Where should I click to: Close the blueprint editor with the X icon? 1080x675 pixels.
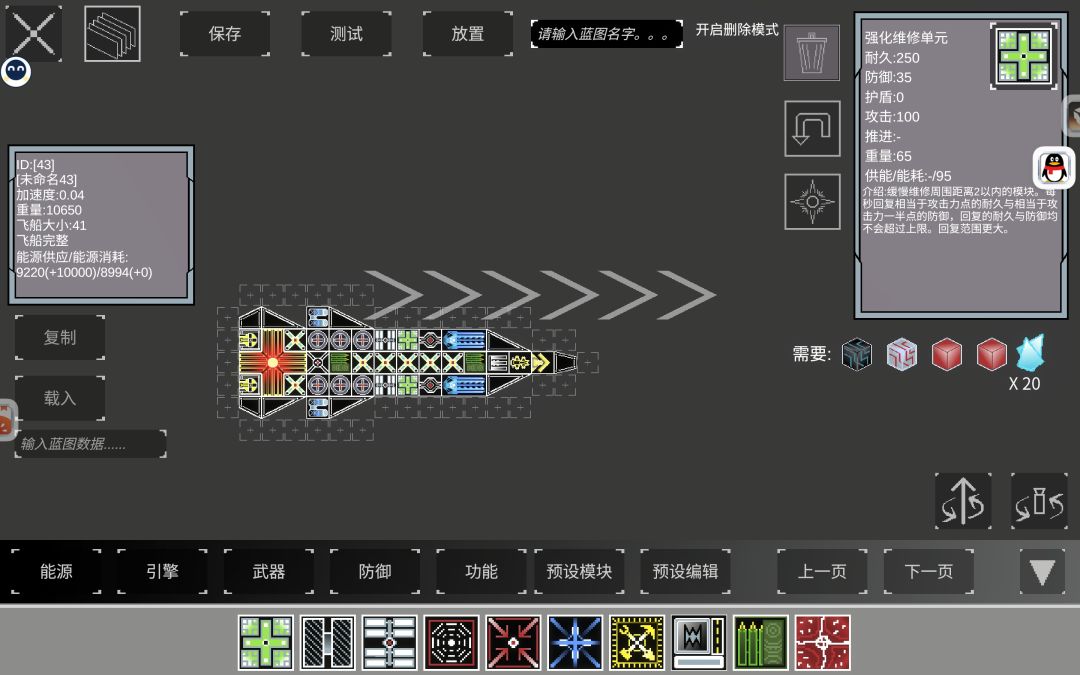pyautogui.click(x=33, y=33)
